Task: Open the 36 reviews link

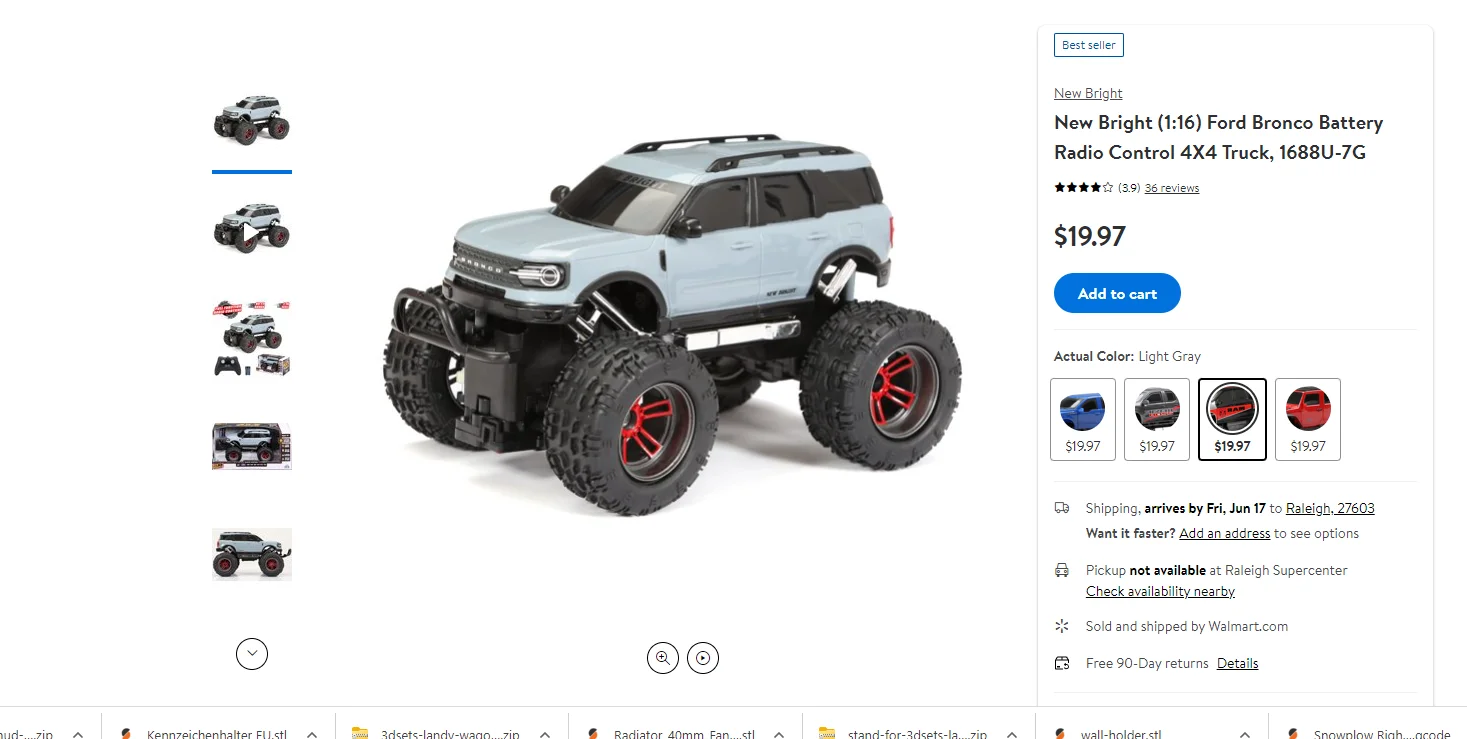Action: (x=1172, y=188)
